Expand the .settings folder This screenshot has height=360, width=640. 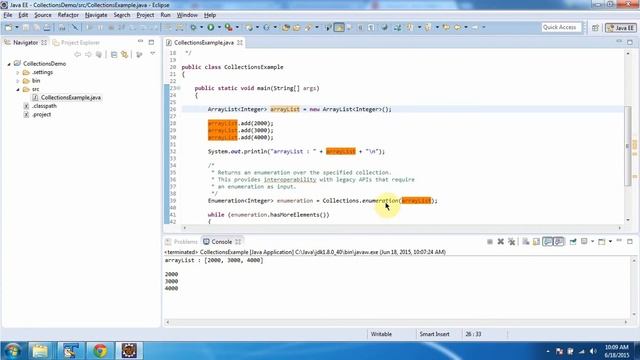pyautogui.click(x=18, y=73)
